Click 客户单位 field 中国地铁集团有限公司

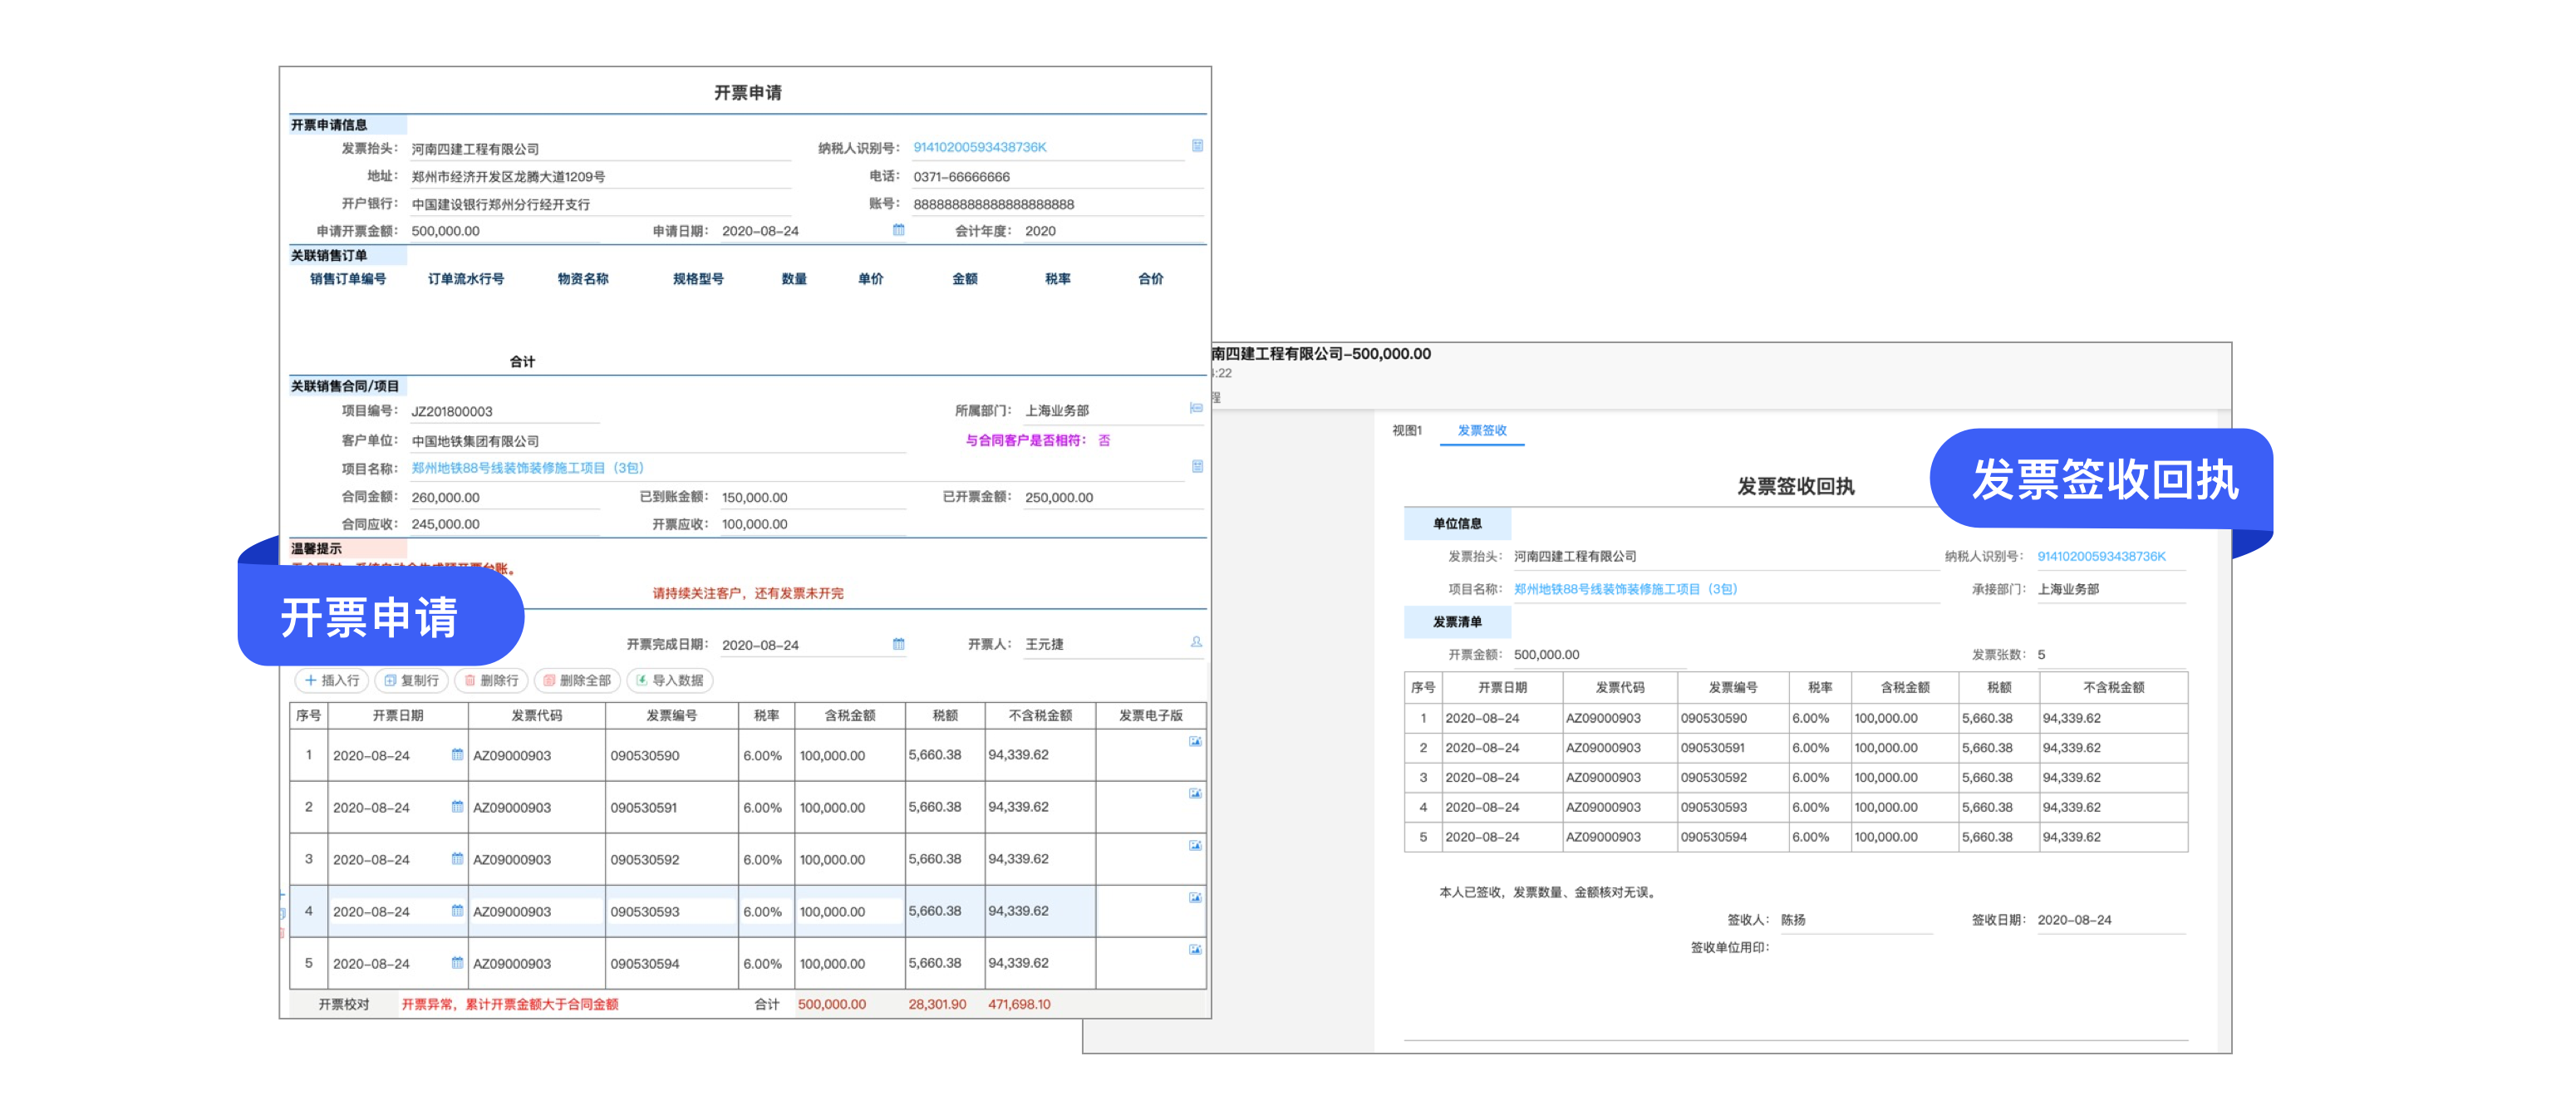pos(657,441)
